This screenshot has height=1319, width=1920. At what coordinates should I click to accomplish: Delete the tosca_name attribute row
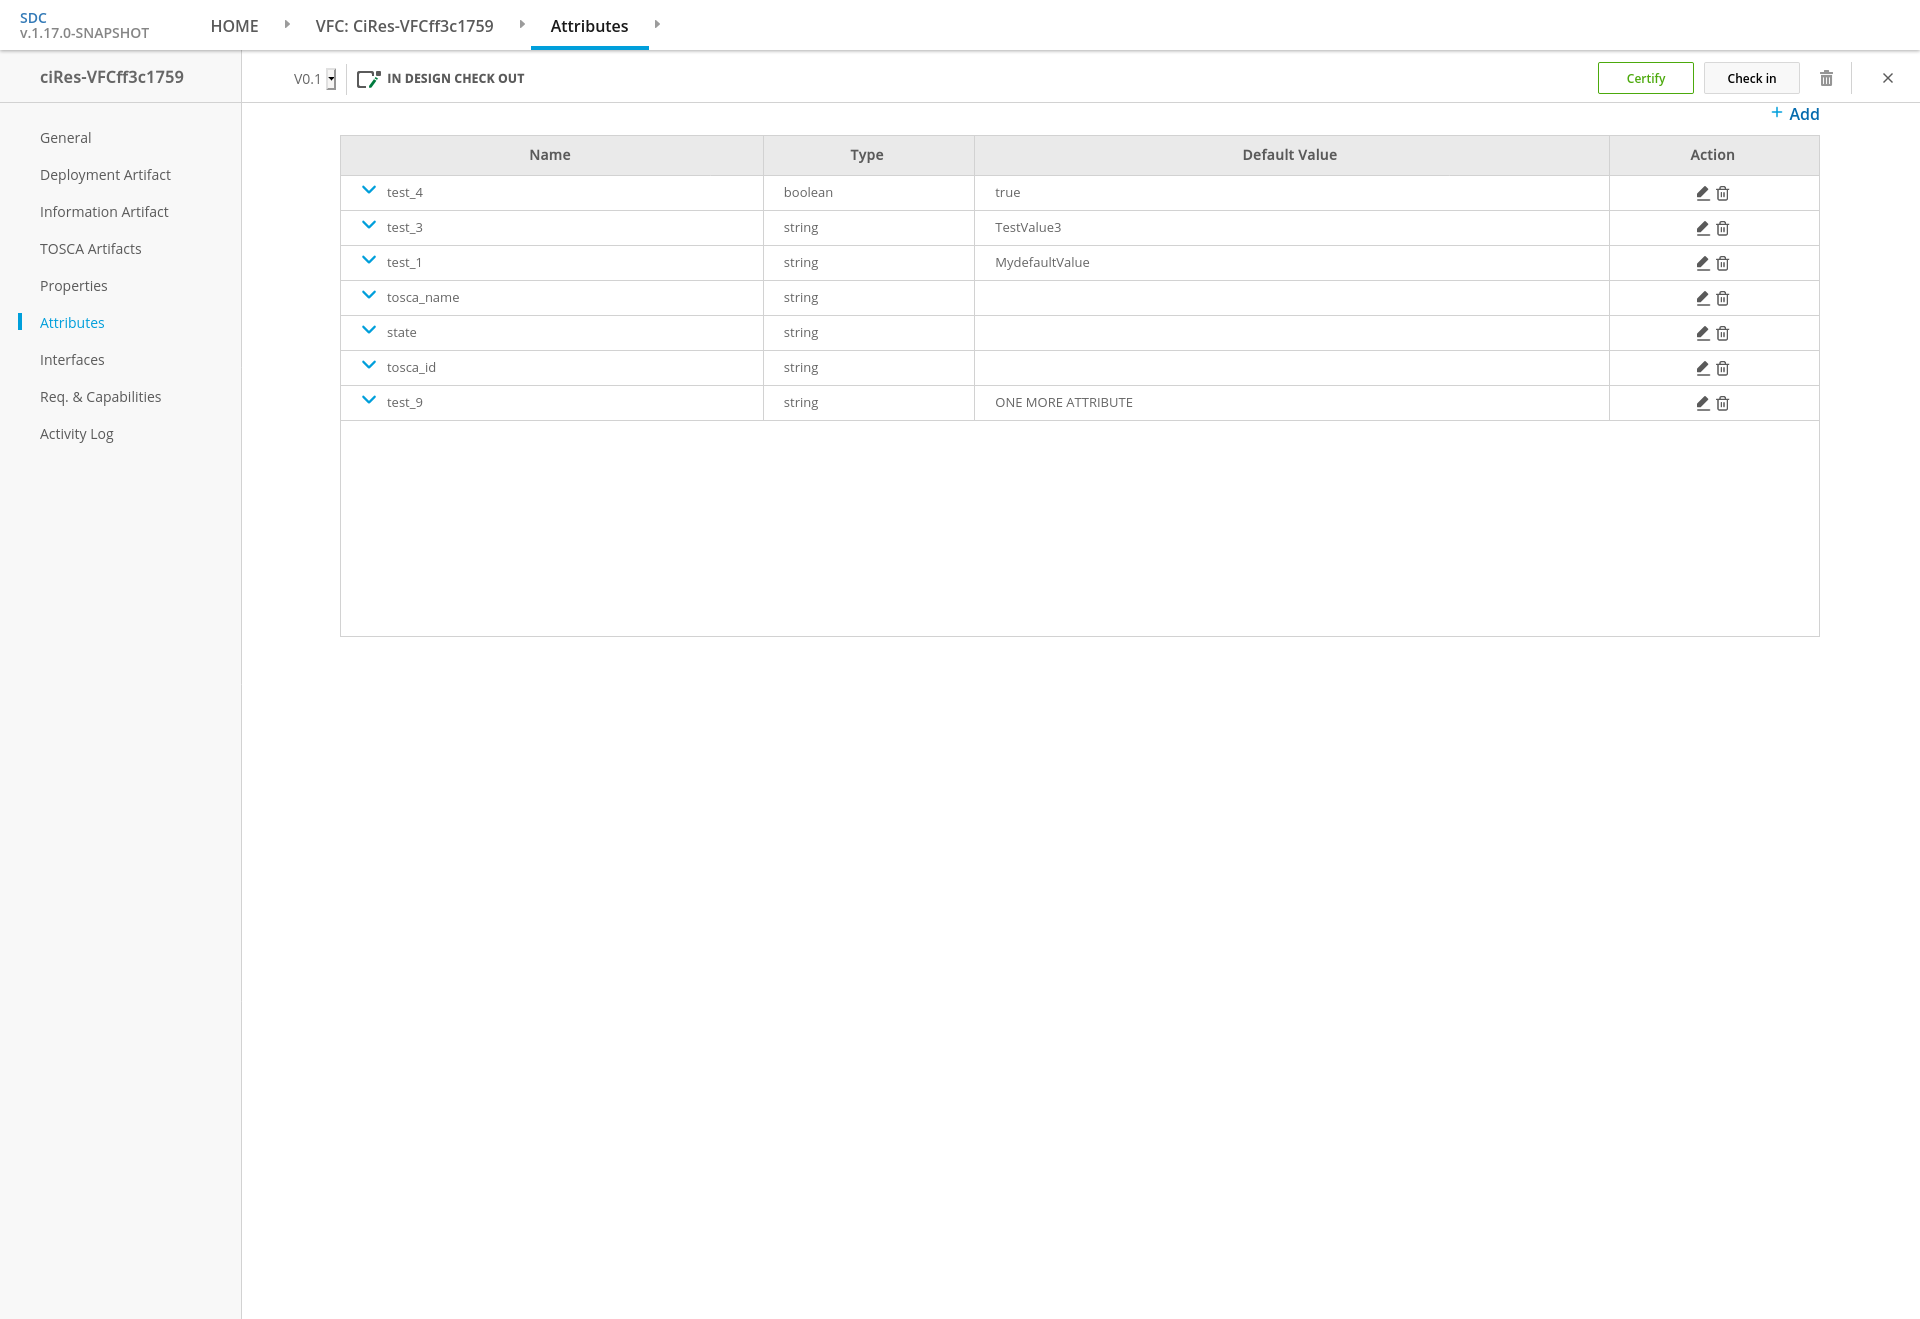pos(1723,298)
